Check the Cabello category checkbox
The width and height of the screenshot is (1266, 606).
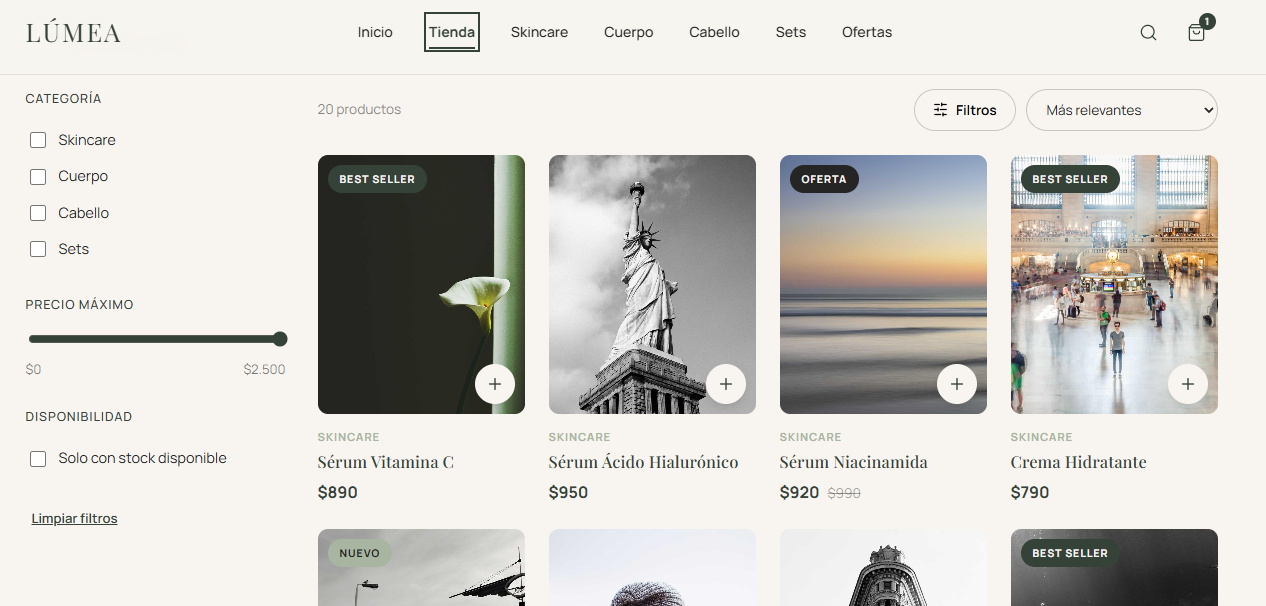coord(38,213)
